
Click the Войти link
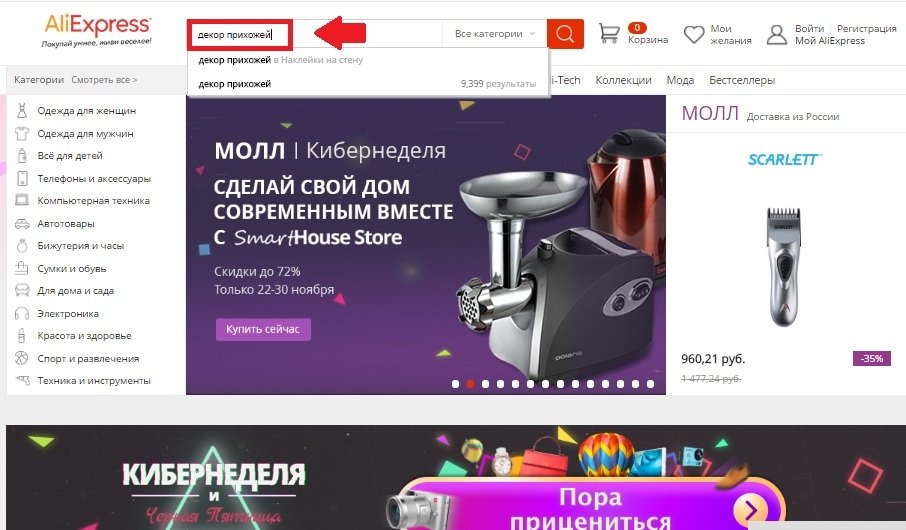click(x=810, y=28)
